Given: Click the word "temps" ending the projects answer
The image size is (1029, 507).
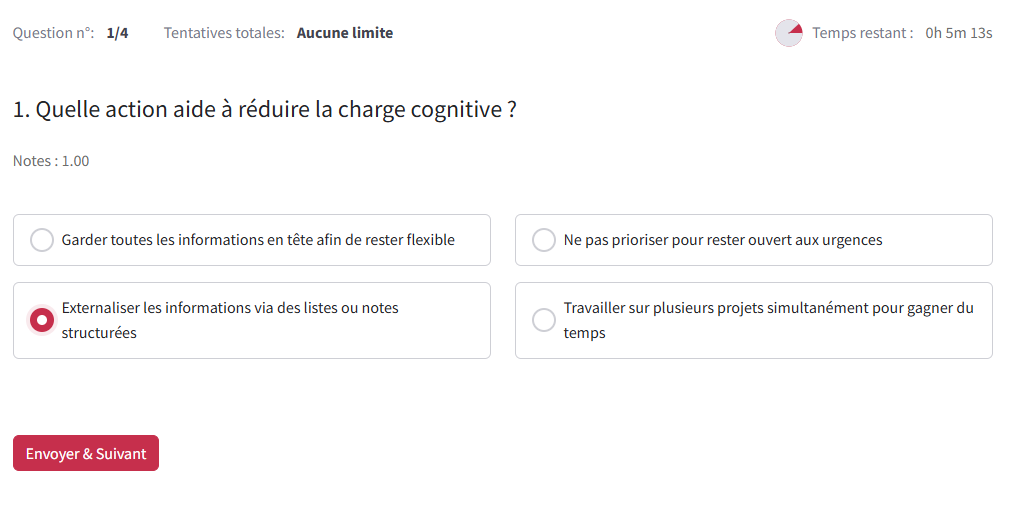Looking at the screenshot, I should [584, 333].
